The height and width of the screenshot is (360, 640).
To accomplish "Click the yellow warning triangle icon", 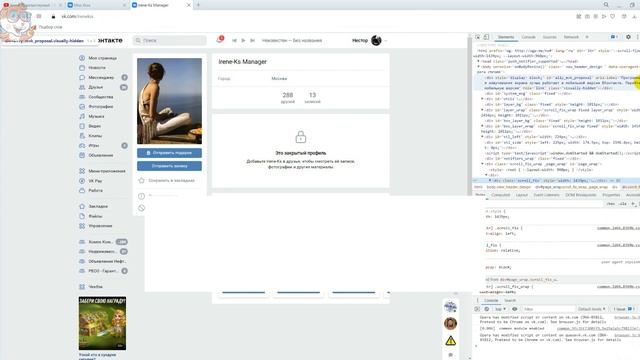I will click(451, 340).
